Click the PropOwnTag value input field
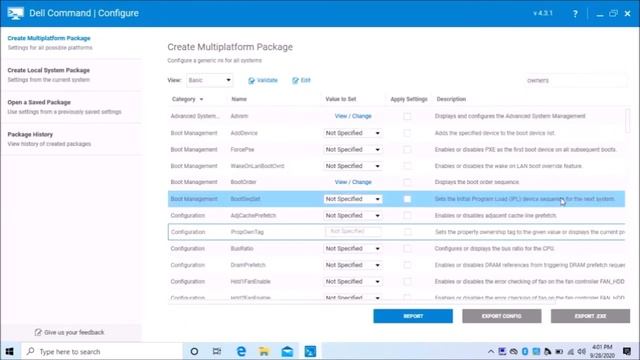This screenshot has height=360, width=640. (x=353, y=232)
